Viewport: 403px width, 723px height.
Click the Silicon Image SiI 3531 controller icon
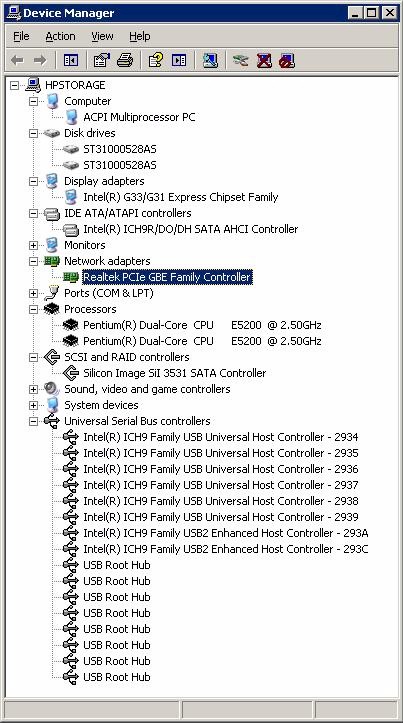pyautogui.click(x=71, y=373)
